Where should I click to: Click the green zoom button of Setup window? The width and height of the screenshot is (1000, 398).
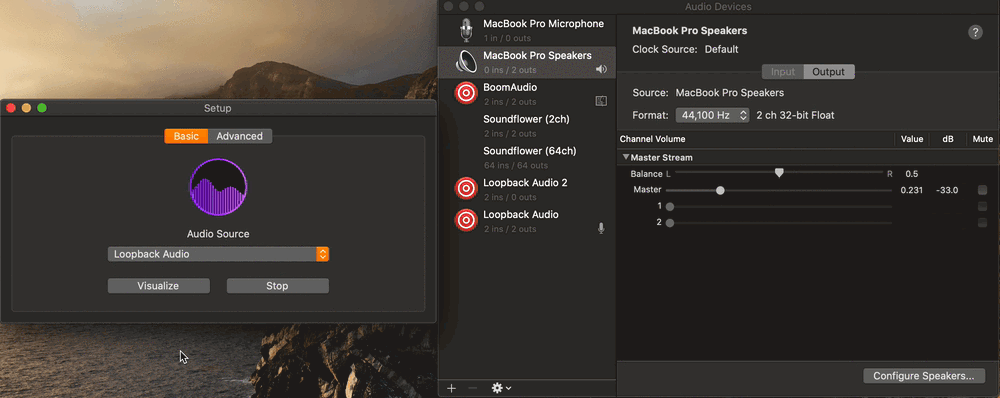point(42,108)
